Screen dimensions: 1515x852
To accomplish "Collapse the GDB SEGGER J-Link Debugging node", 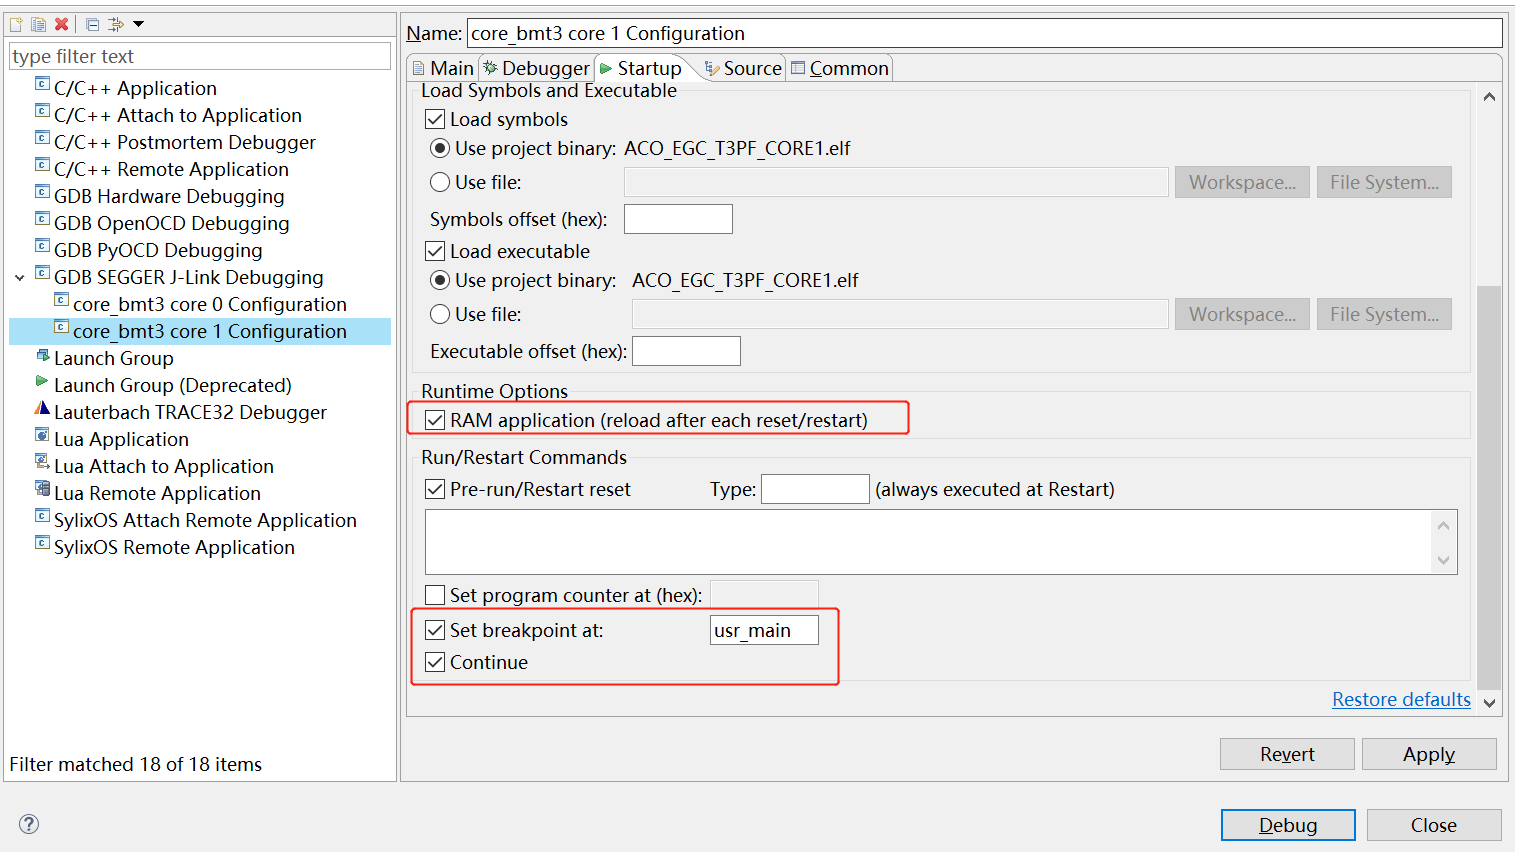I will (19, 278).
